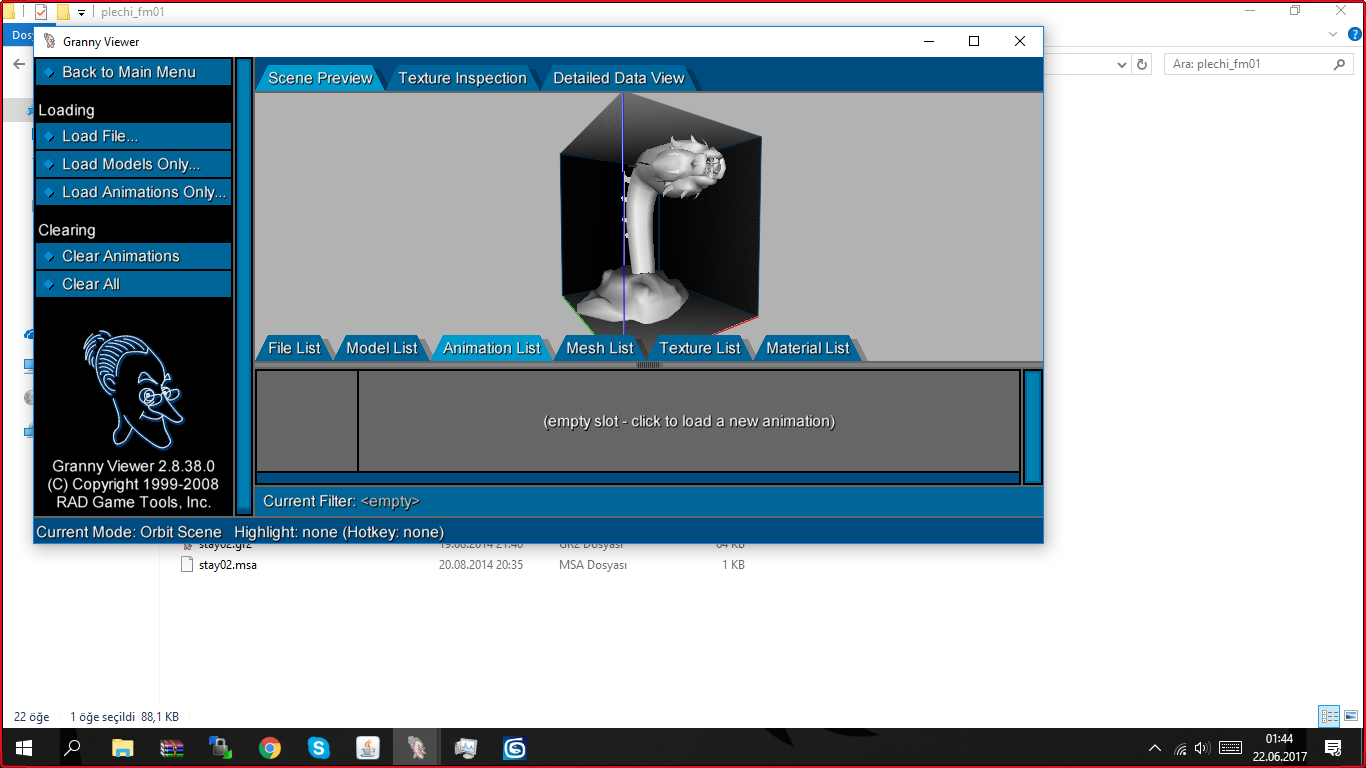Image resolution: width=1366 pixels, height=768 pixels.
Task: Choose Load Models Only...
Action: [133, 164]
